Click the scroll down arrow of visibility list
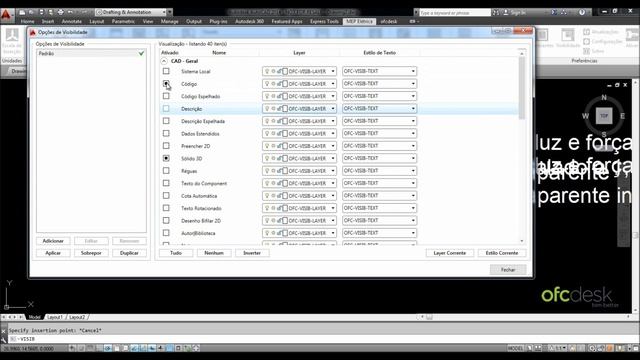The width and height of the screenshot is (640, 360). click(522, 241)
